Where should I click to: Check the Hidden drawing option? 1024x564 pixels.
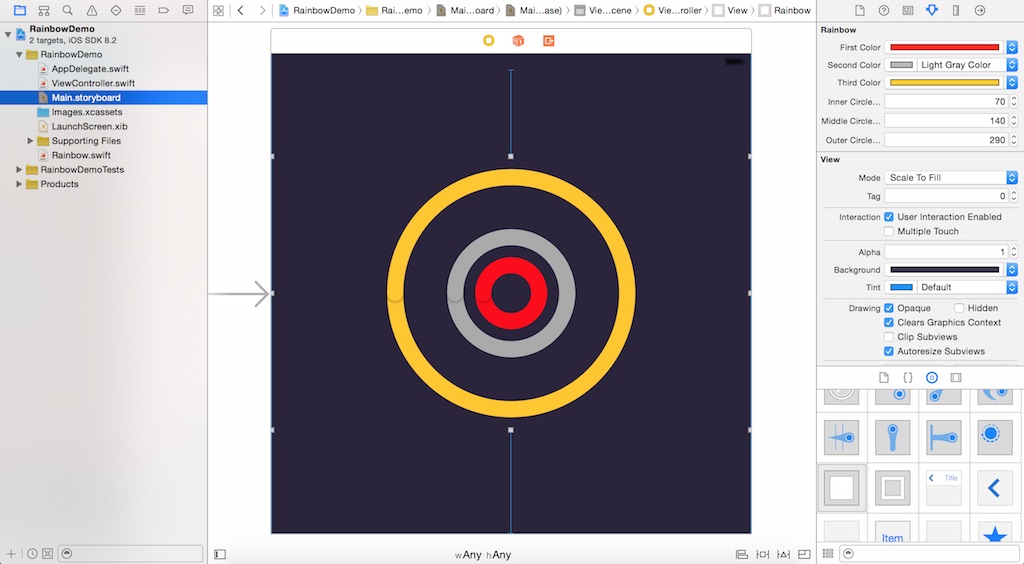[959, 308]
